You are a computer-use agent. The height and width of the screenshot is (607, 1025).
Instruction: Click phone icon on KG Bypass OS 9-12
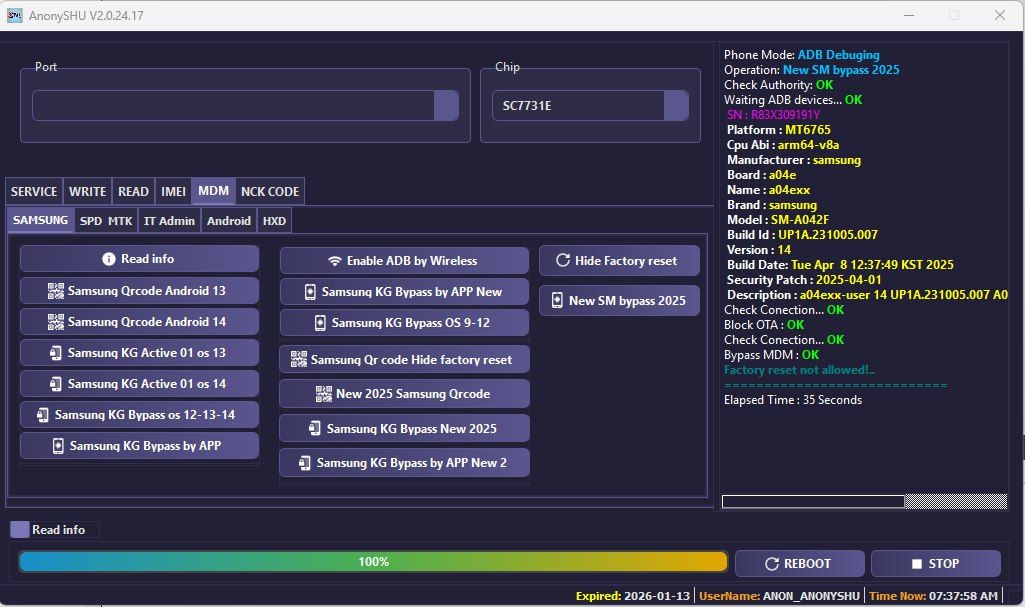pyautogui.click(x=320, y=323)
